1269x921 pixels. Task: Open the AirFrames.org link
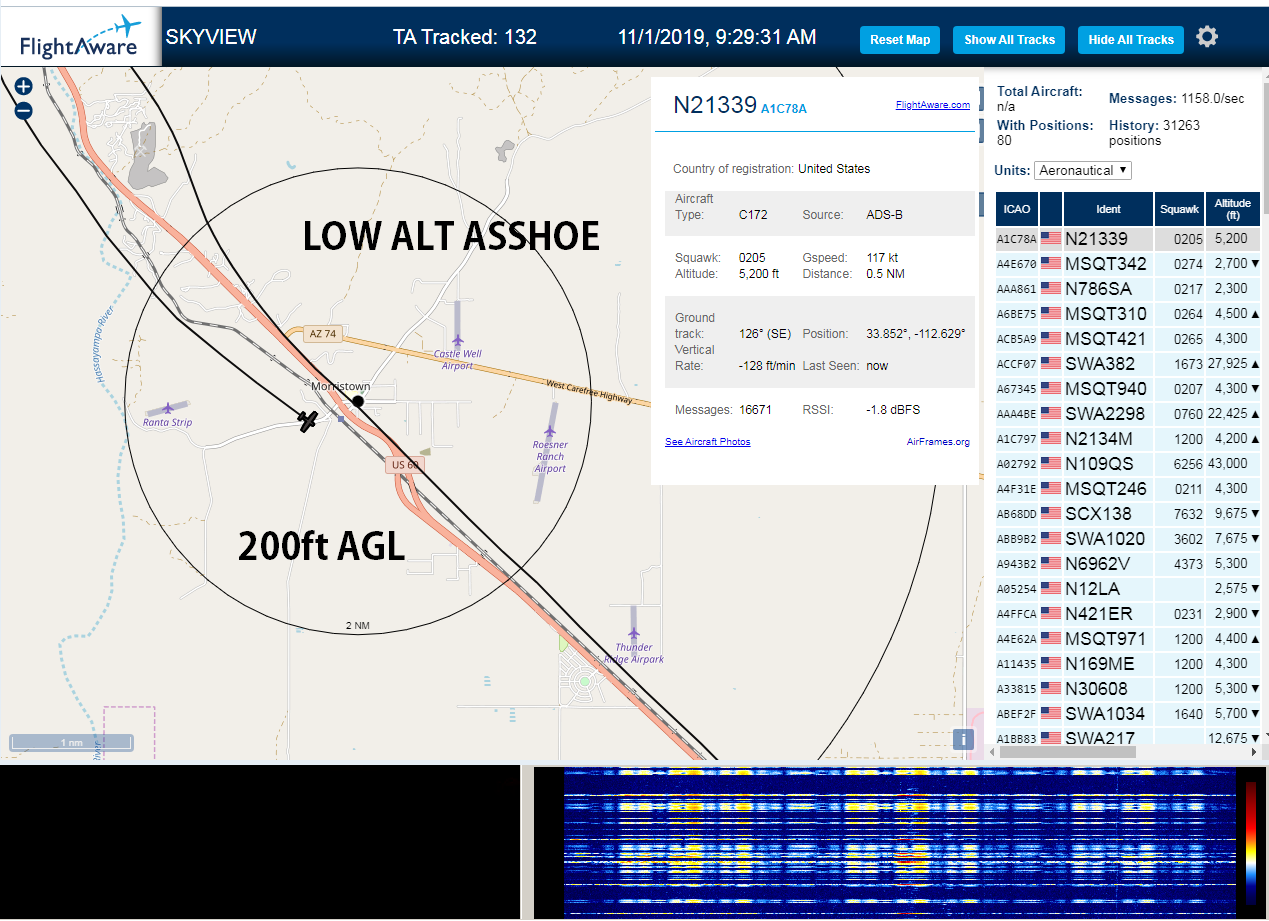click(x=938, y=442)
